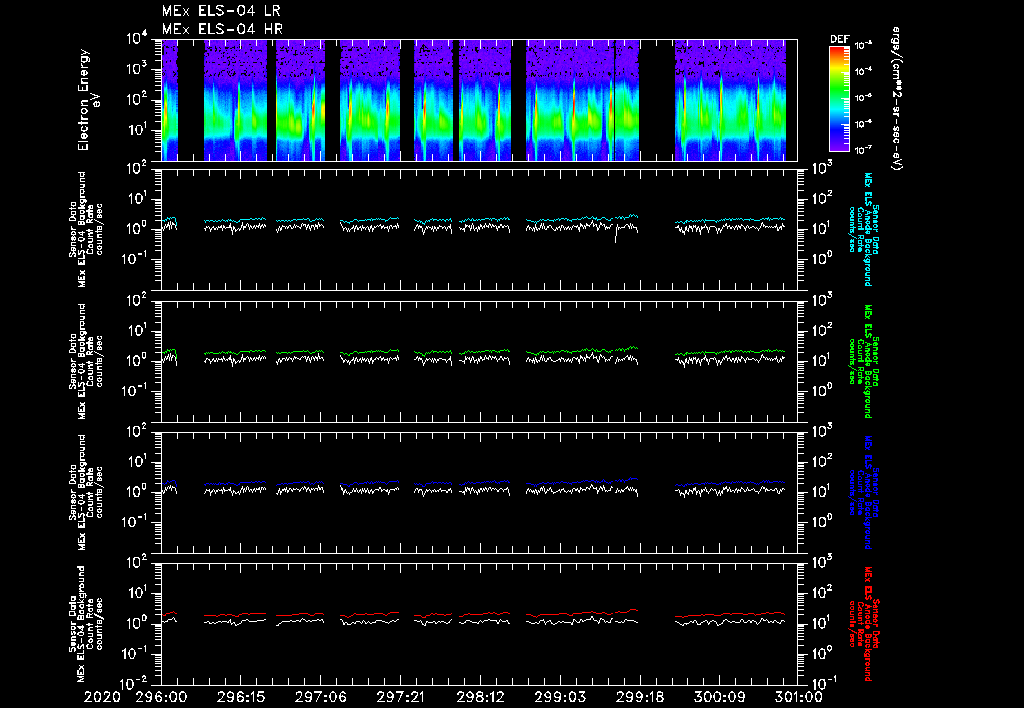Screen dimensions: 1024x708
Task: Click the '298:12' time tick label
Action: [x=480, y=697]
